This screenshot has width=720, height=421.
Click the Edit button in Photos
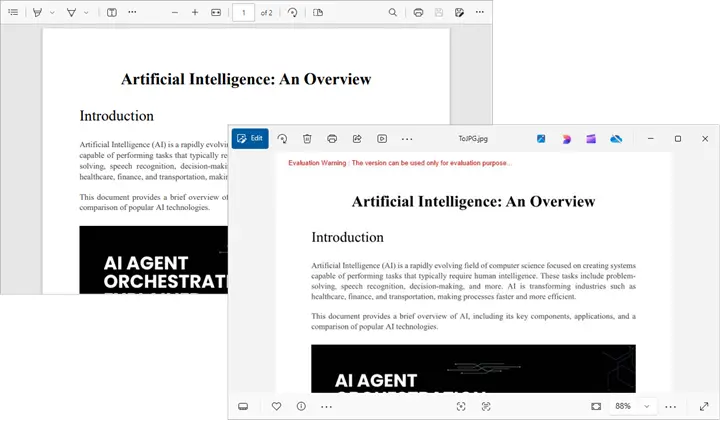(250, 138)
